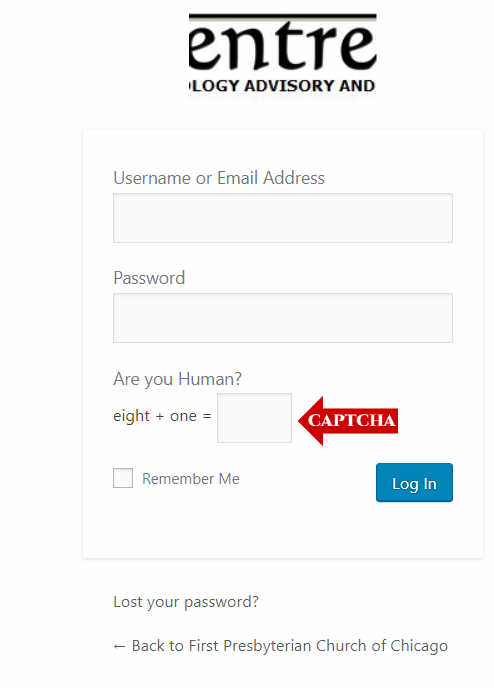Click the Username or Email Address label

pos(219,178)
